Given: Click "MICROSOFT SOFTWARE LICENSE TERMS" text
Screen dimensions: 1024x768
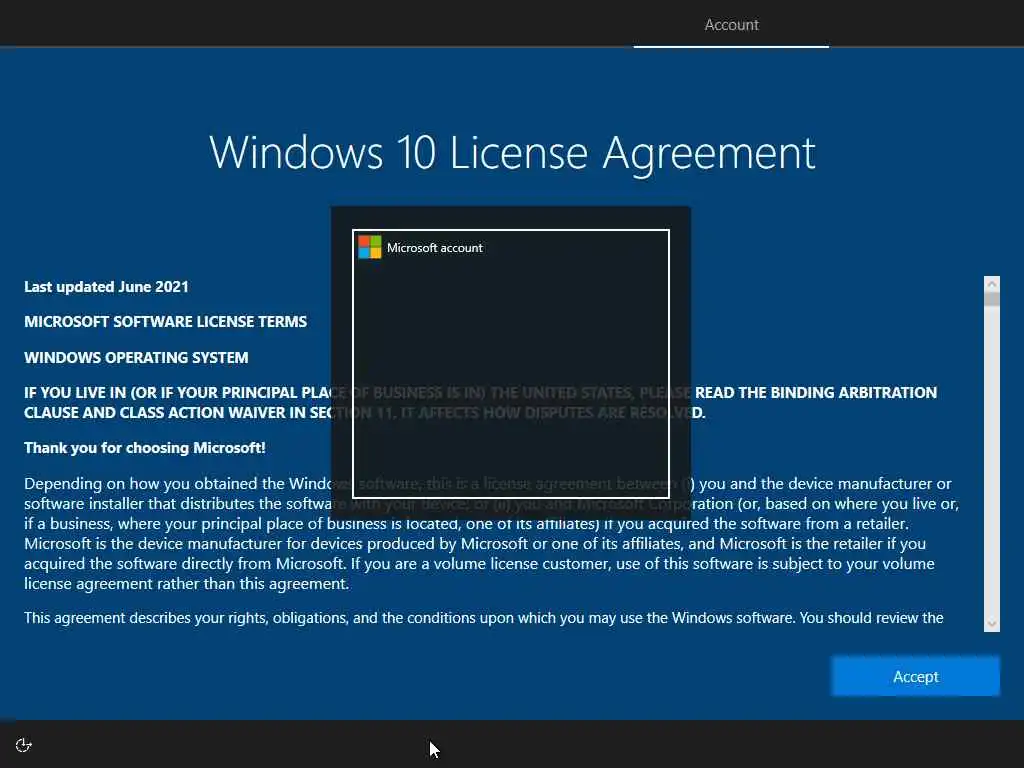Looking at the screenshot, I should pos(165,321).
